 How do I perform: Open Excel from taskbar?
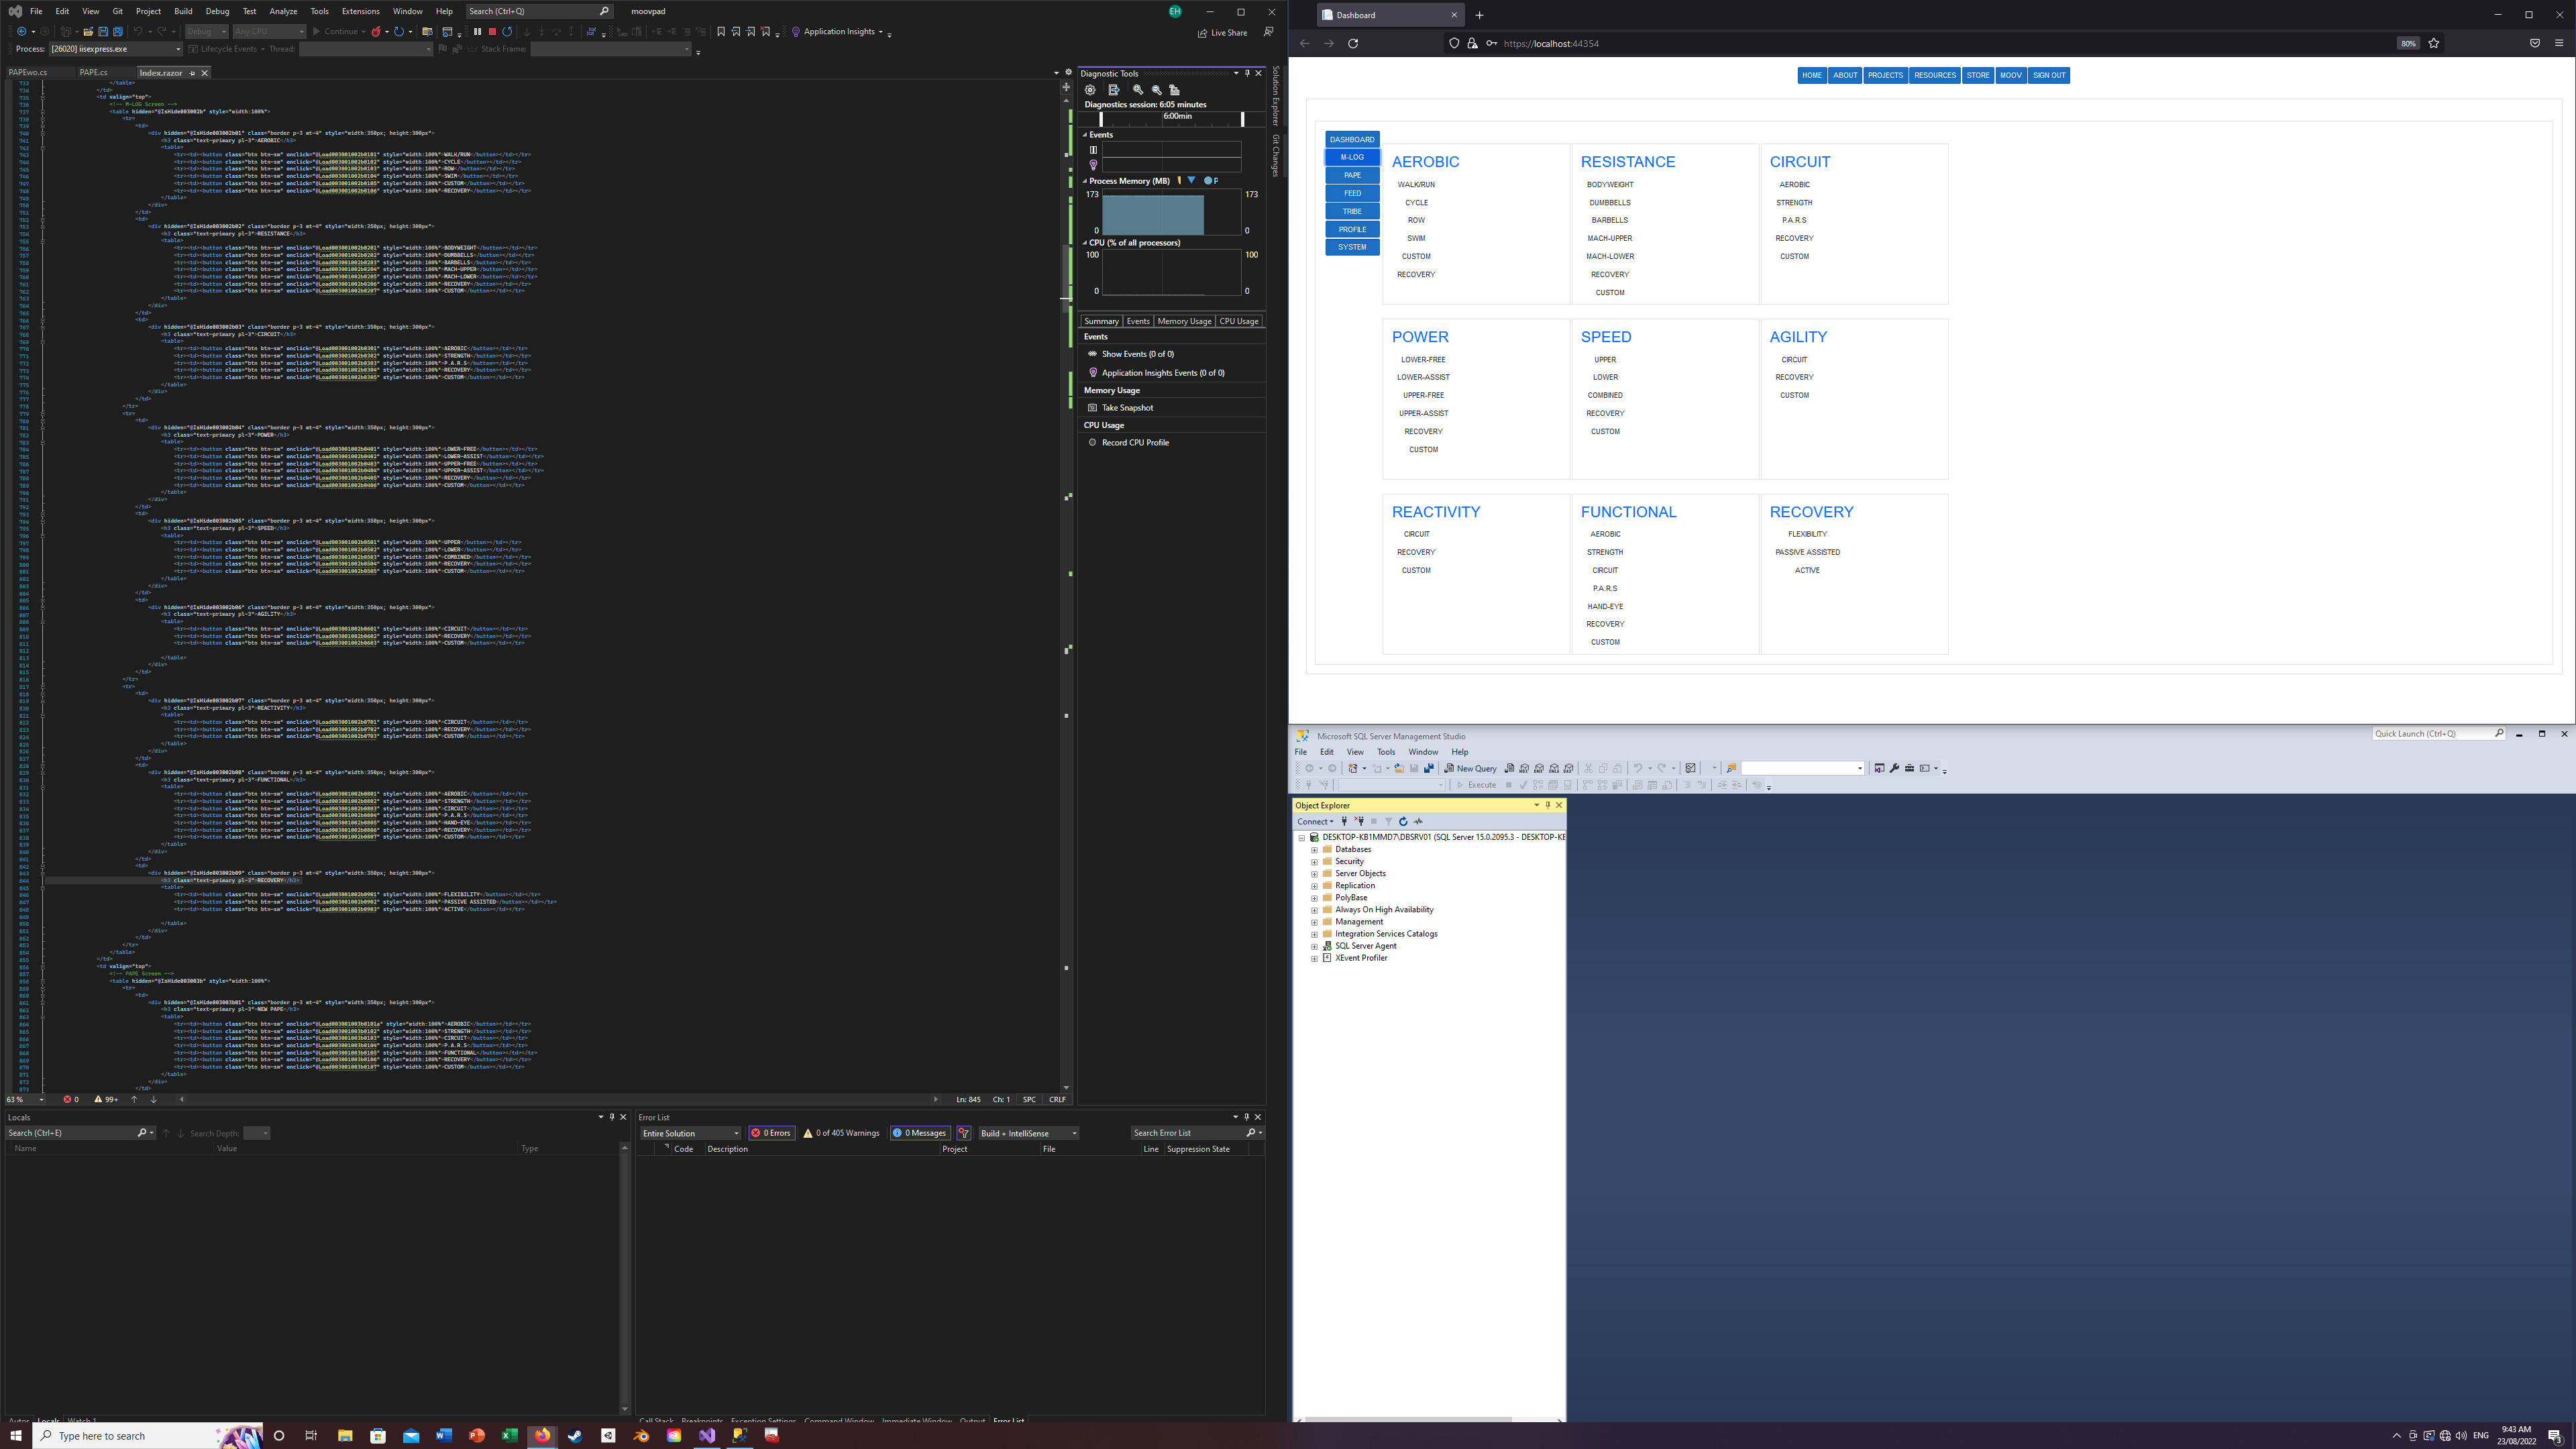click(x=509, y=1436)
